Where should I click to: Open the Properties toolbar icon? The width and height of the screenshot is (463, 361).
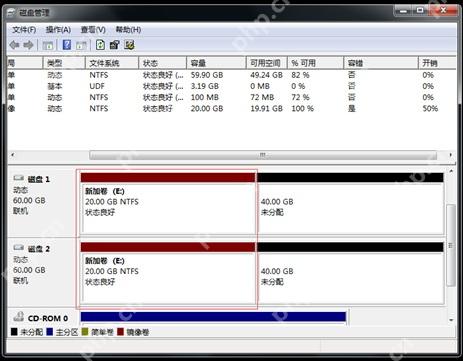(x=115, y=45)
